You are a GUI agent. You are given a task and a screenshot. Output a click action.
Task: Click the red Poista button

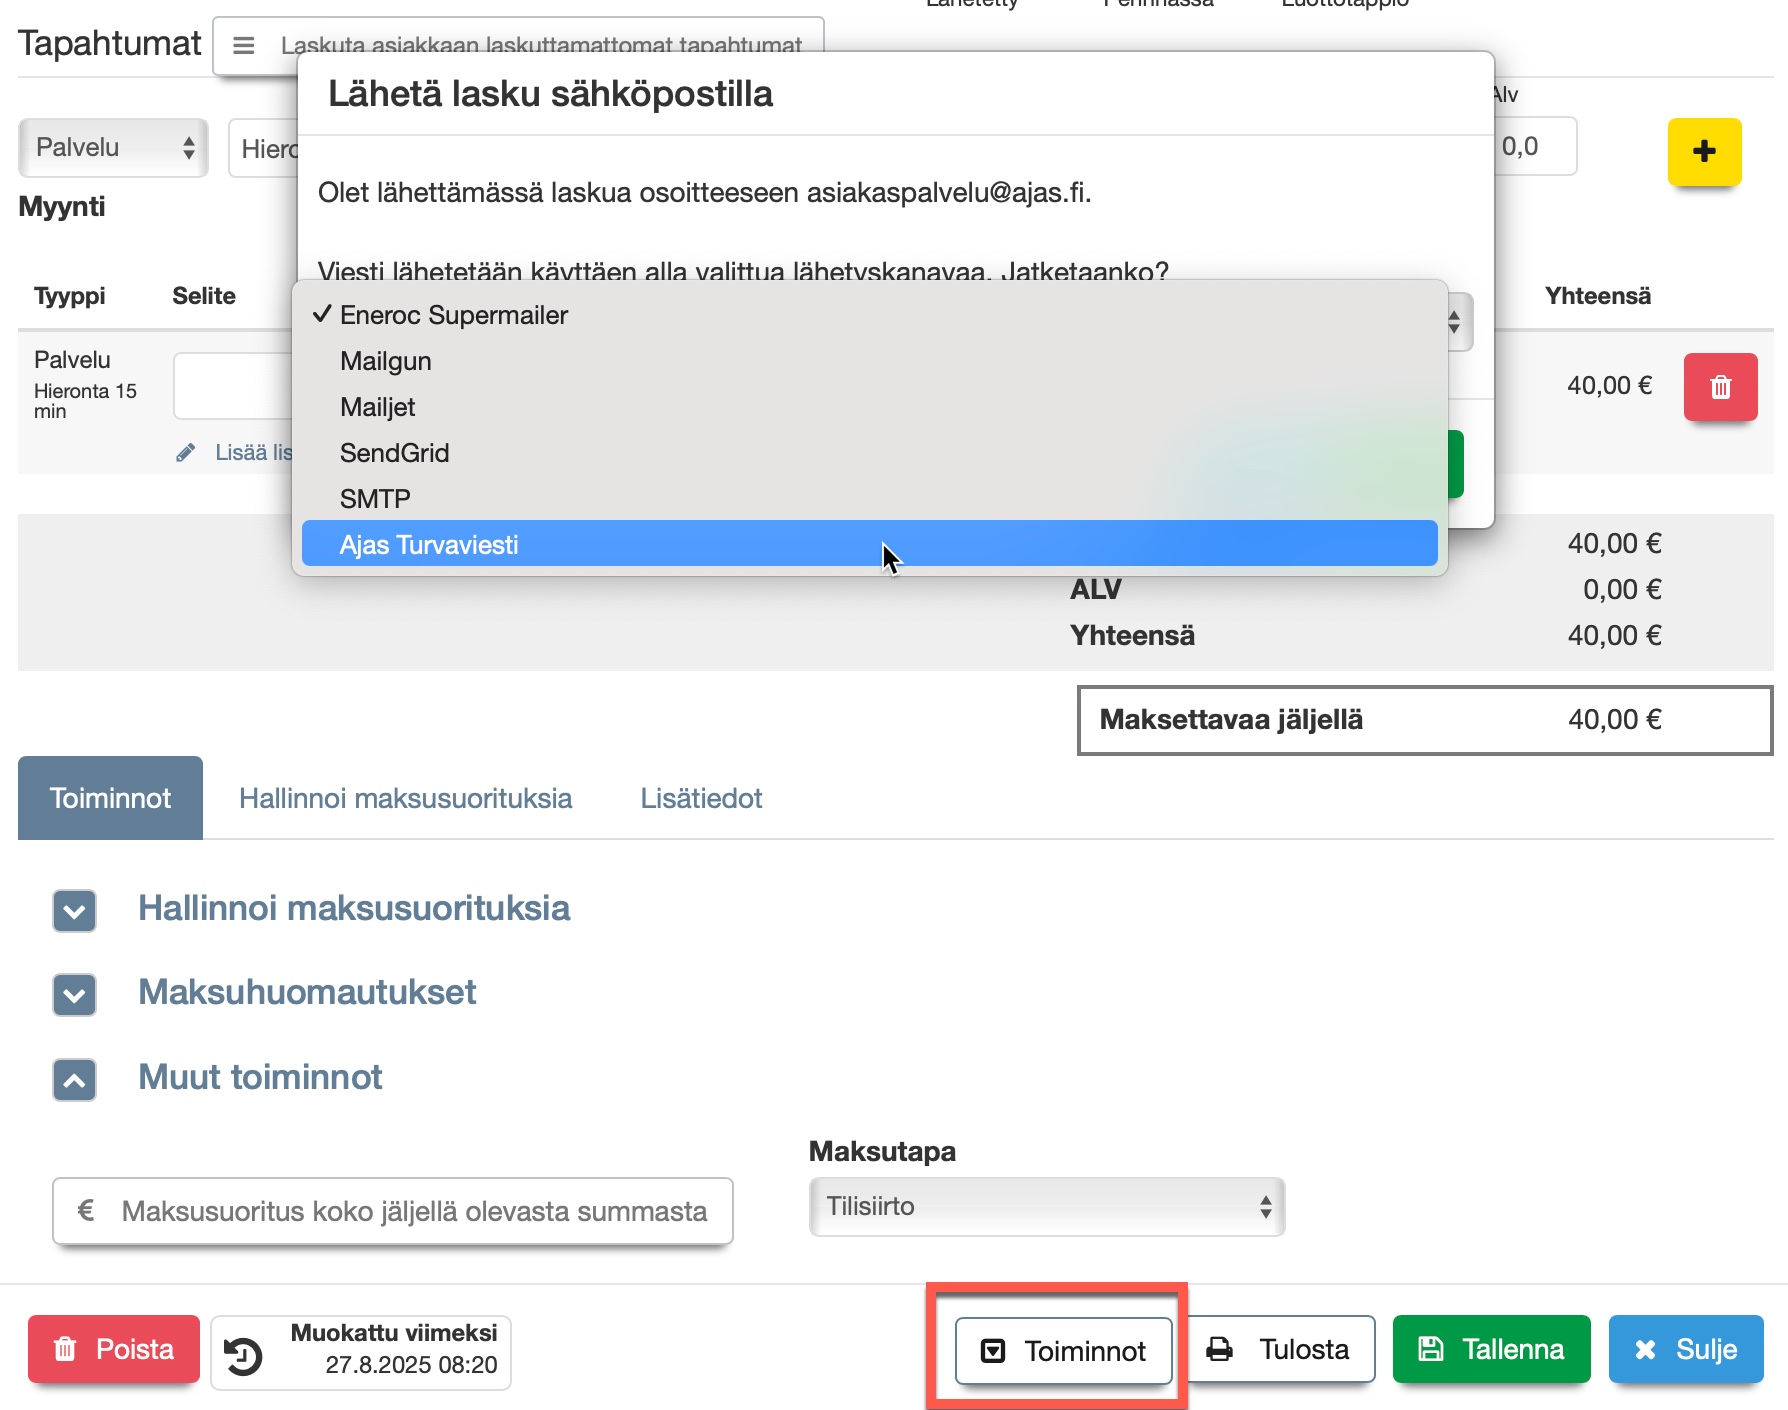(114, 1350)
